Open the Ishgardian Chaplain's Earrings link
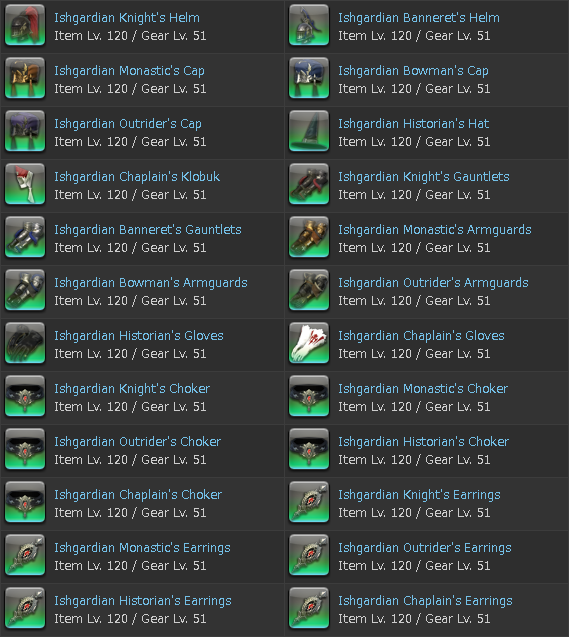569x637 pixels. (426, 601)
